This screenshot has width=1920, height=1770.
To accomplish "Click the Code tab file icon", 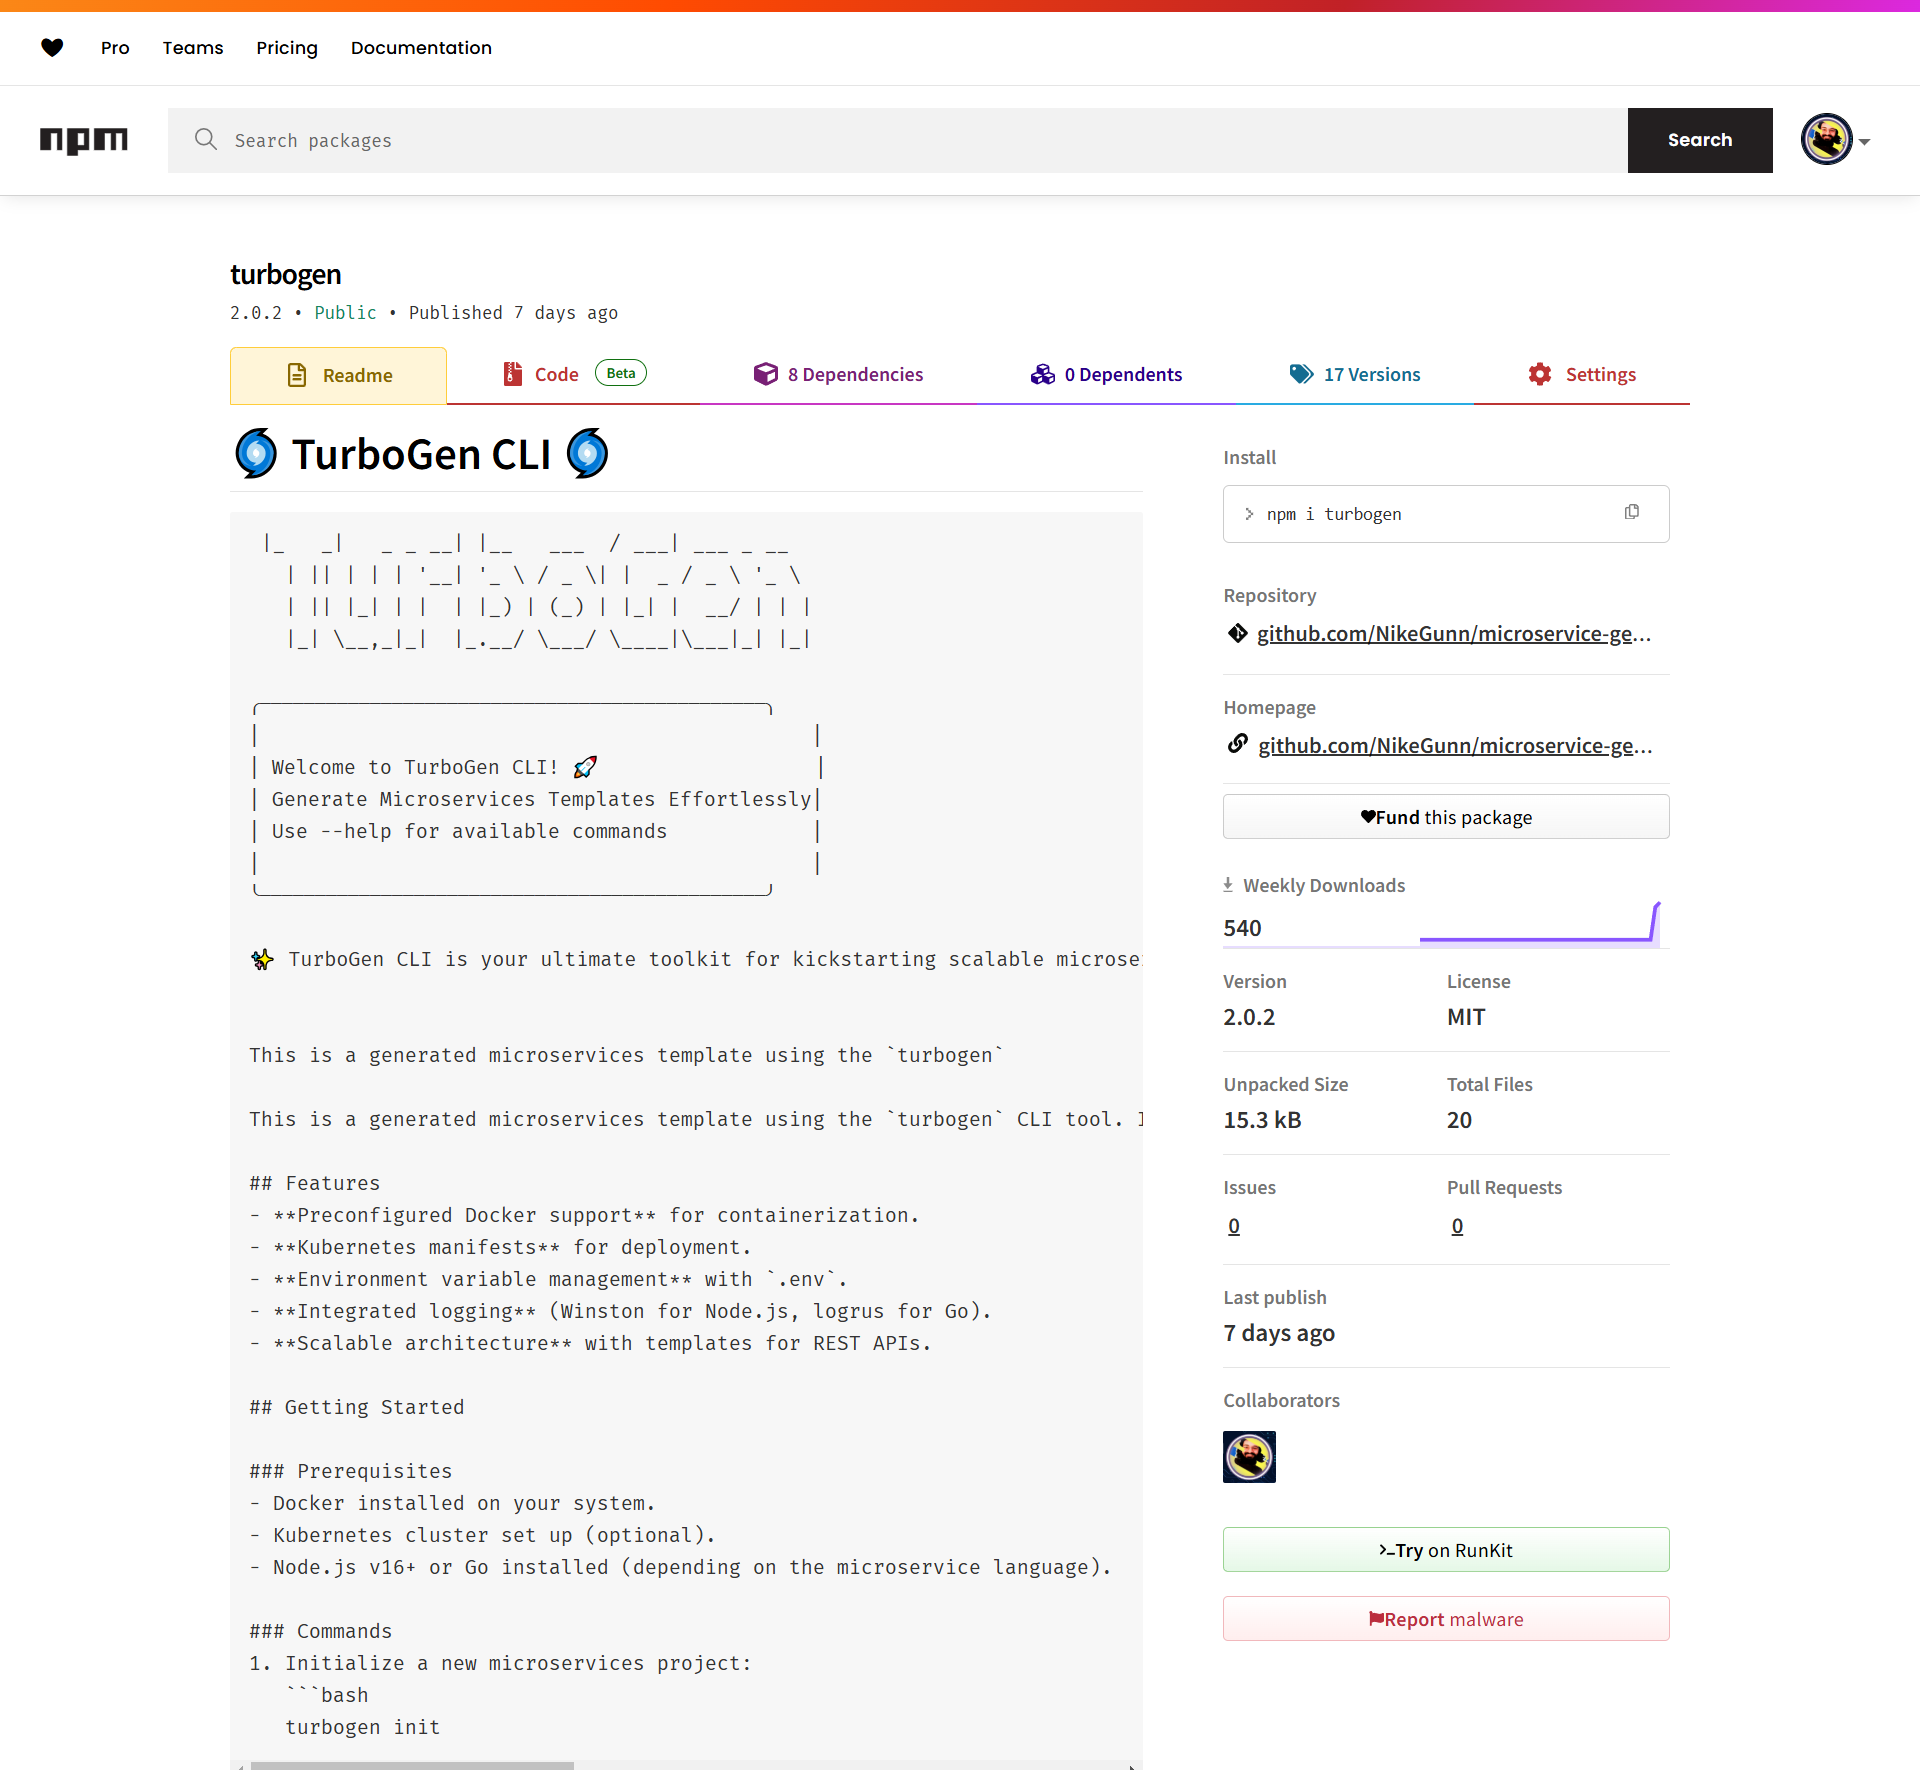I will (513, 374).
